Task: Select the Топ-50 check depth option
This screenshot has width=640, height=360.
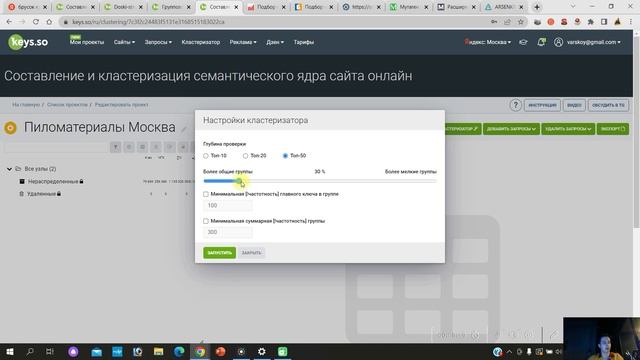Action: click(285, 156)
